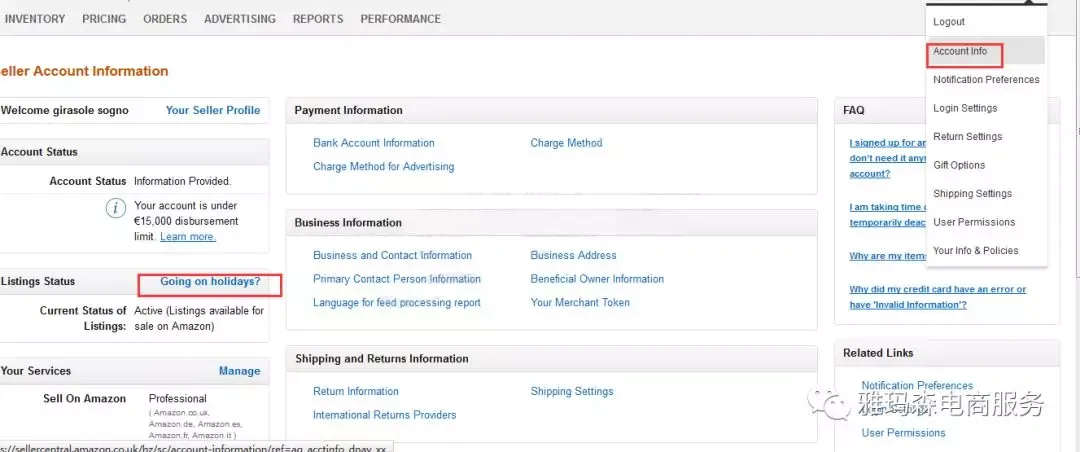Open Charge Method for Advertising
The width and height of the screenshot is (1080, 452).
(384, 167)
